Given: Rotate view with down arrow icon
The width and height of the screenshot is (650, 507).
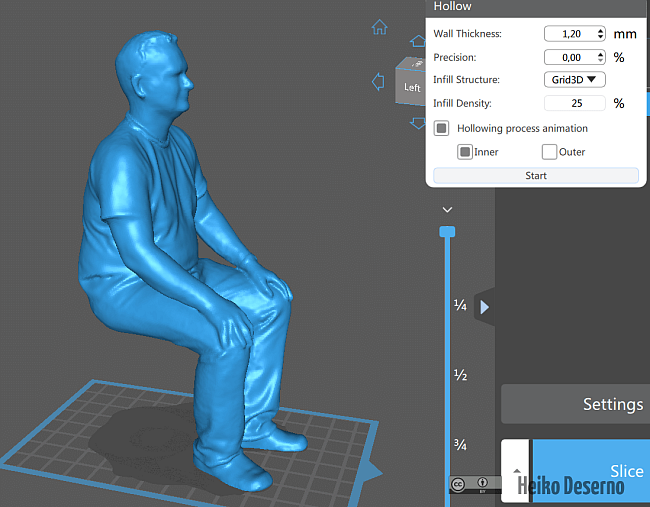Looking at the screenshot, I should pos(418,123).
